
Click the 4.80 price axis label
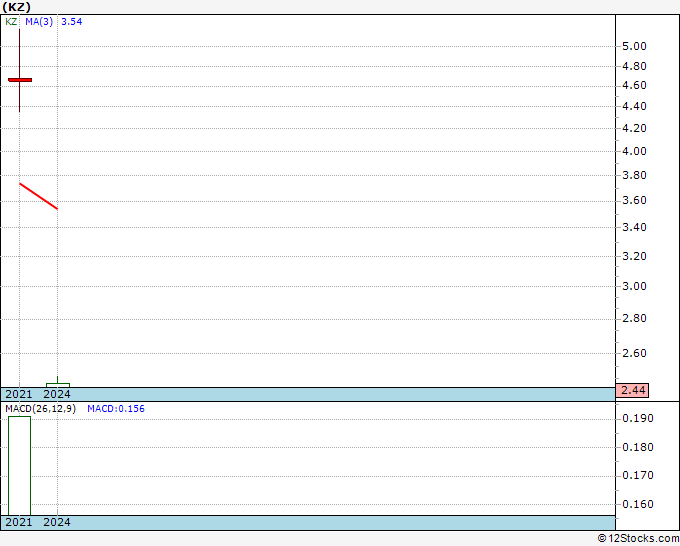pos(634,66)
